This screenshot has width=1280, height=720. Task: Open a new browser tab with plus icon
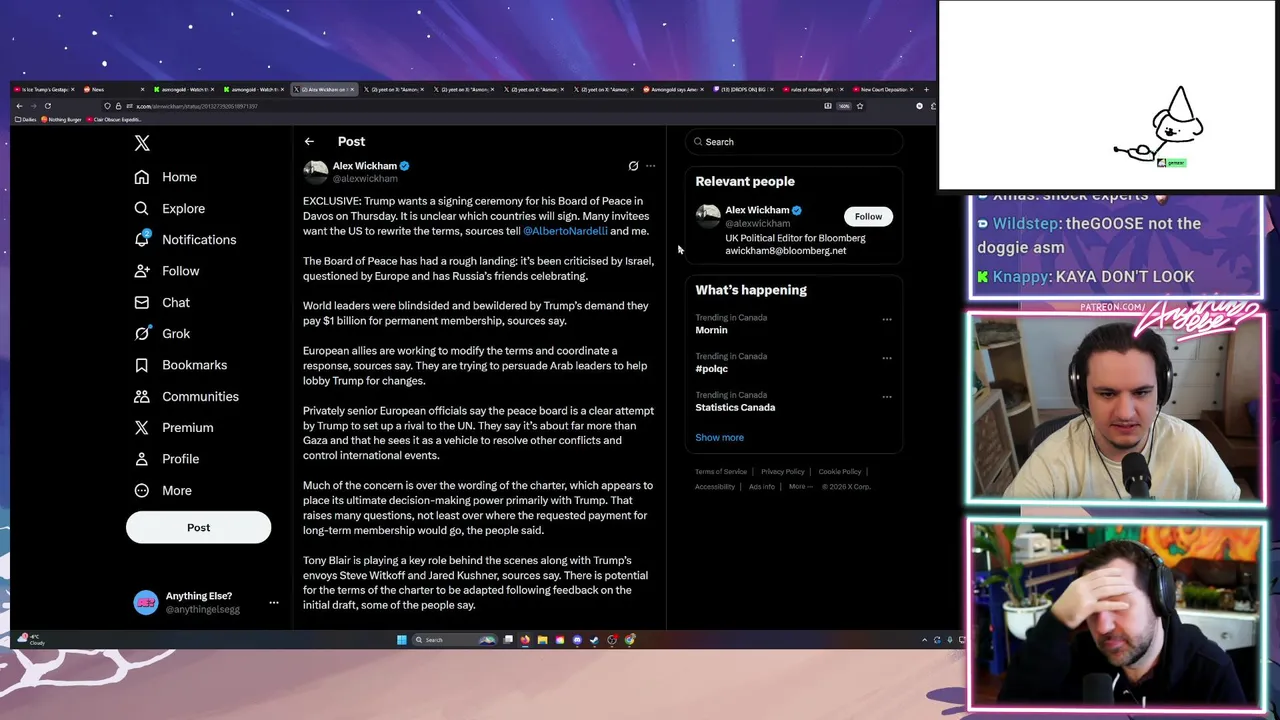pos(926,90)
